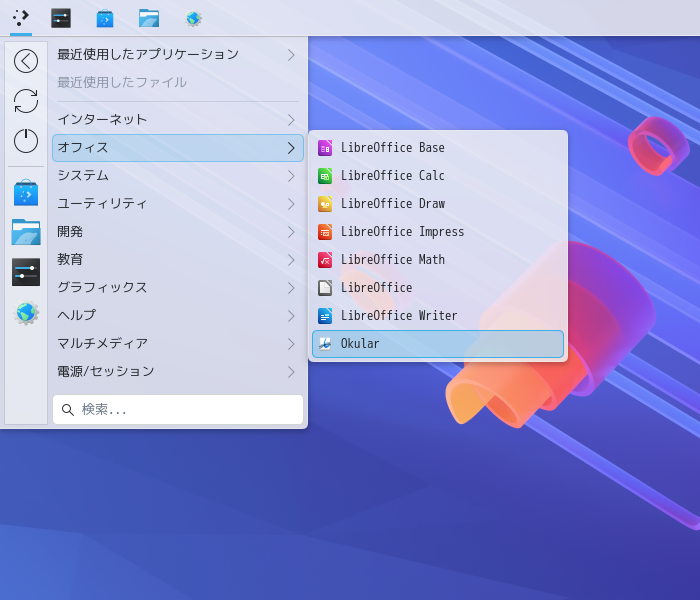Launch plain LibreOffice entry from submenu
This screenshot has width=700, height=600.
(x=438, y=288)
